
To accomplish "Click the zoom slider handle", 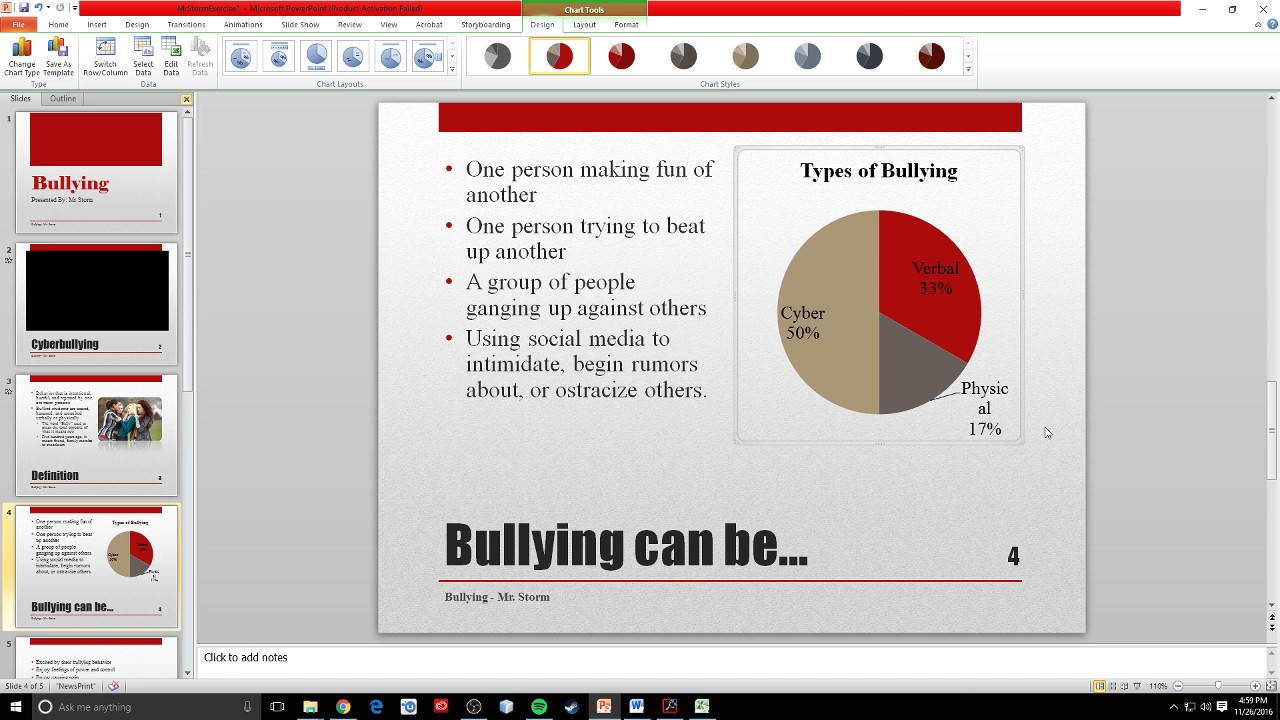I will 1217,686.
